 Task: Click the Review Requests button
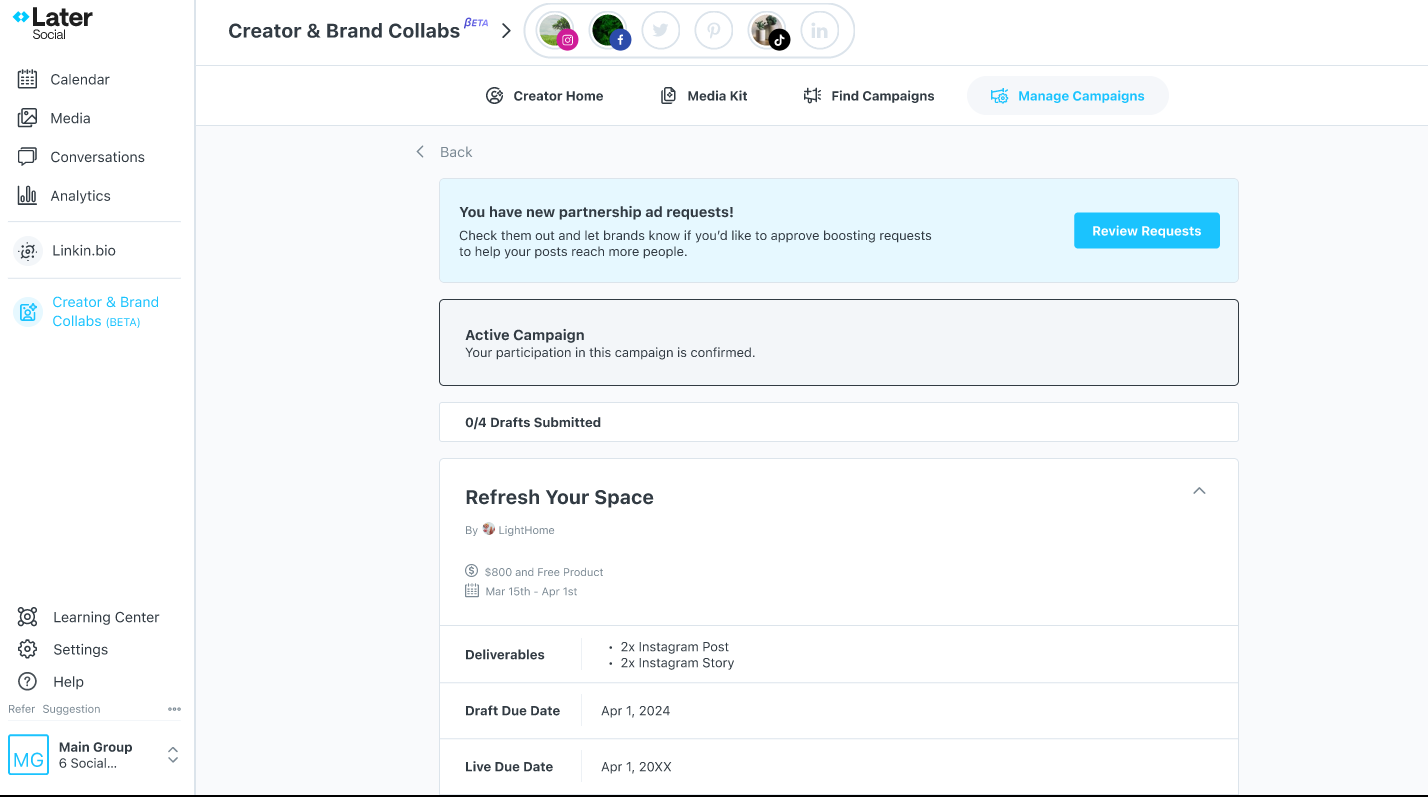click(1146, 230)
